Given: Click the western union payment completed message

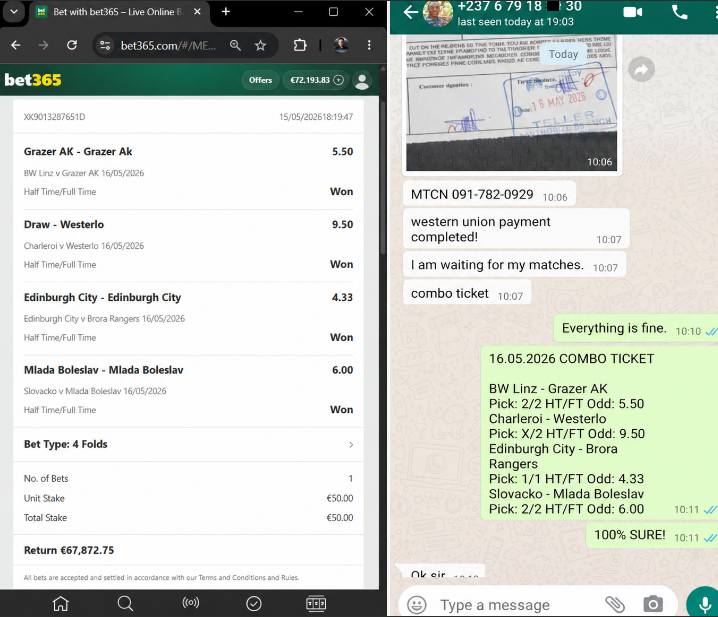Looking at the screenshot, I should point(516,229).
